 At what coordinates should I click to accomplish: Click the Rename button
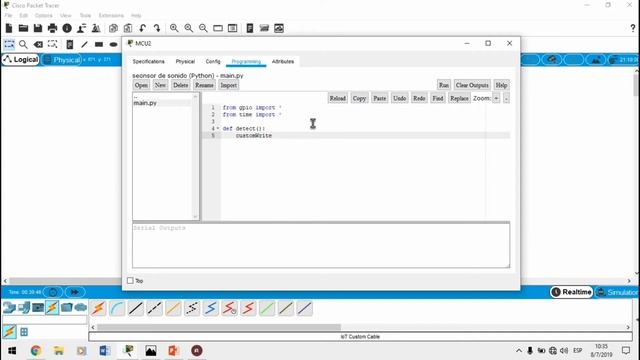click(204, 85)
